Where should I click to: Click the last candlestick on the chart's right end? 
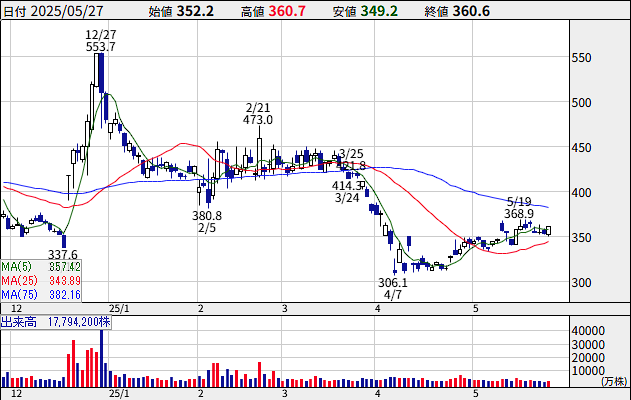click(548, 231)
